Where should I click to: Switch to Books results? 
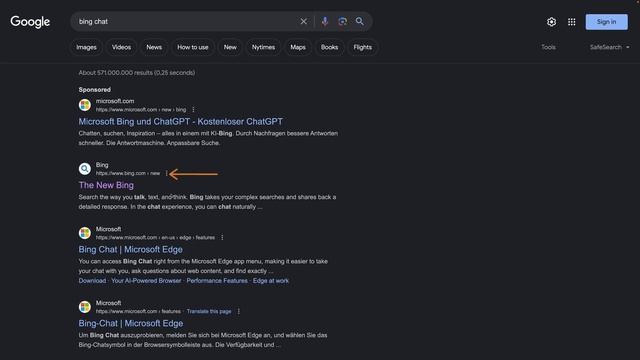pyautogui.click(x=329, y=47)
